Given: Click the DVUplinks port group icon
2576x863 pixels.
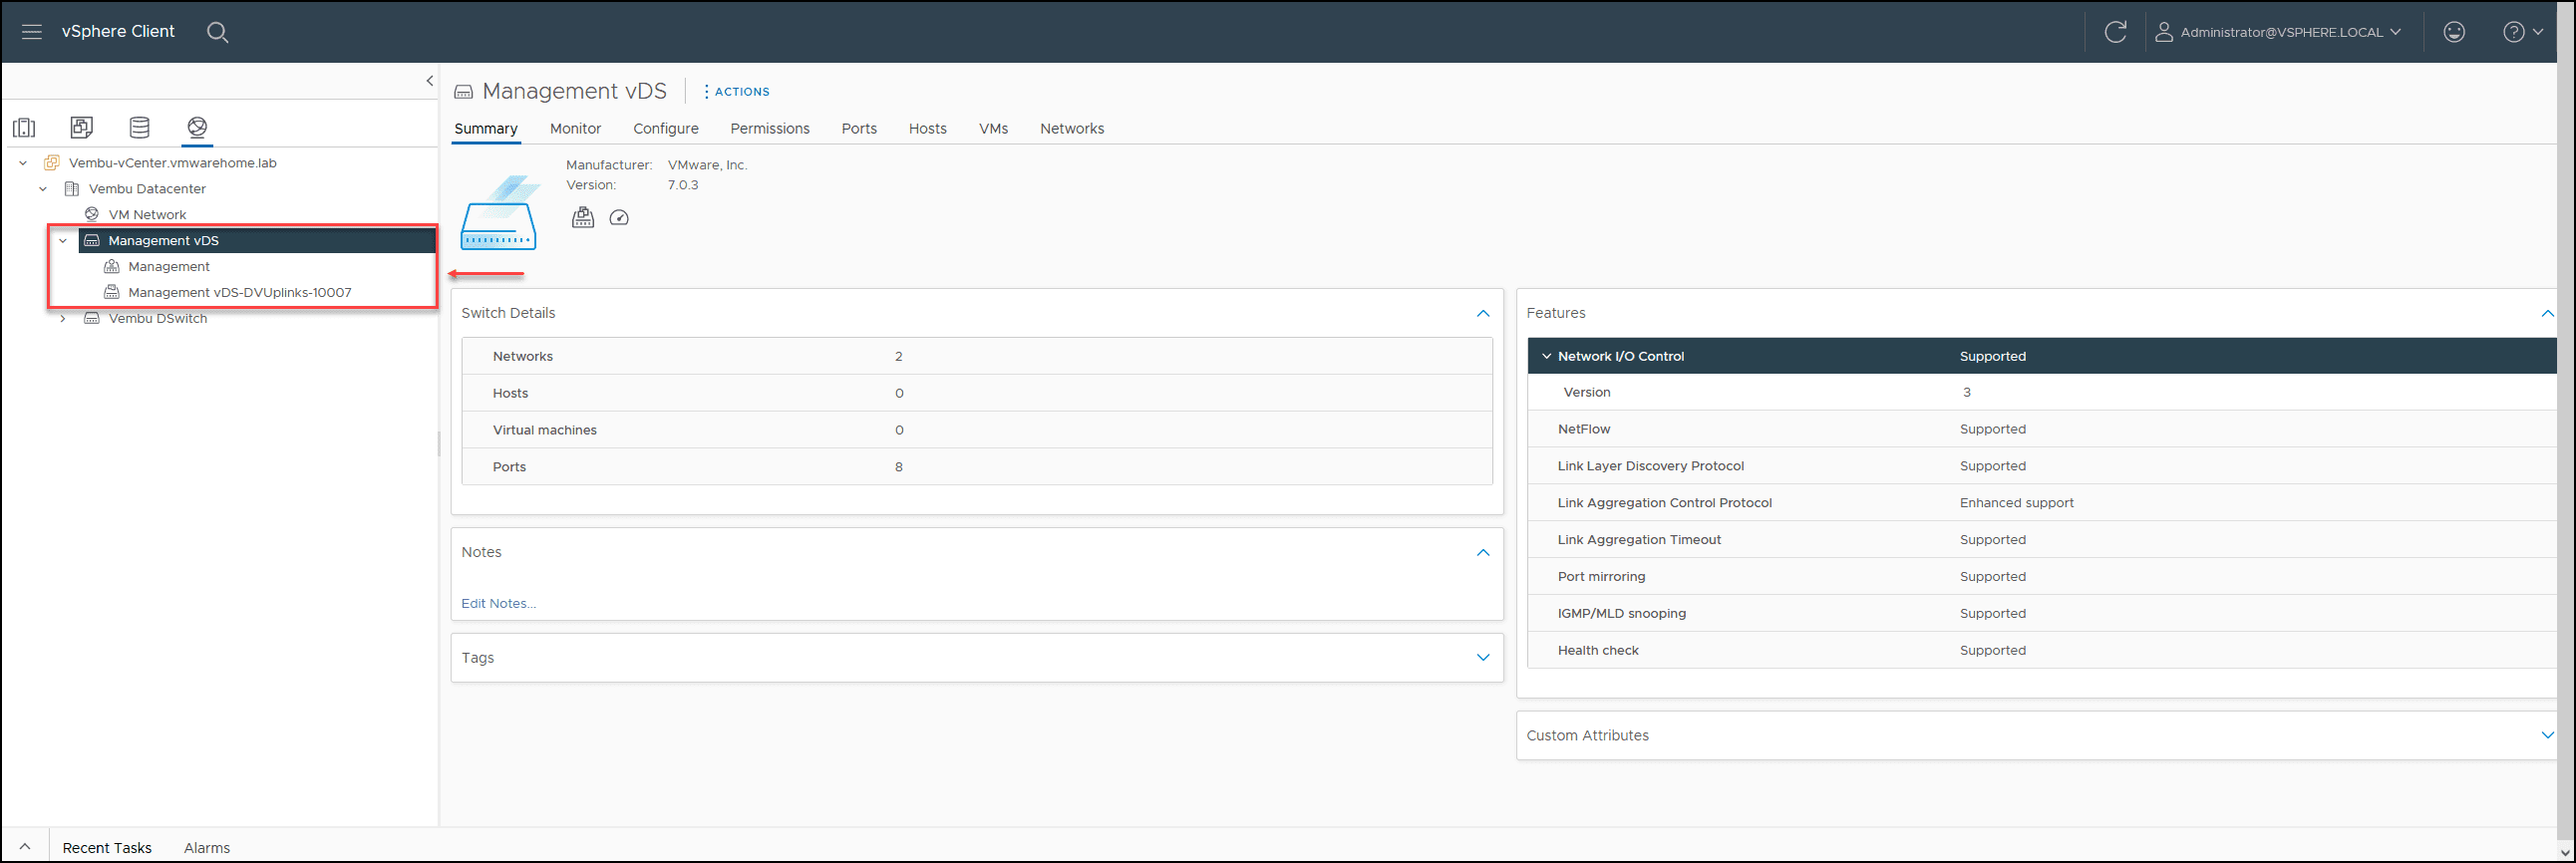Looking at the screenshot, I should tap(112, 293).
